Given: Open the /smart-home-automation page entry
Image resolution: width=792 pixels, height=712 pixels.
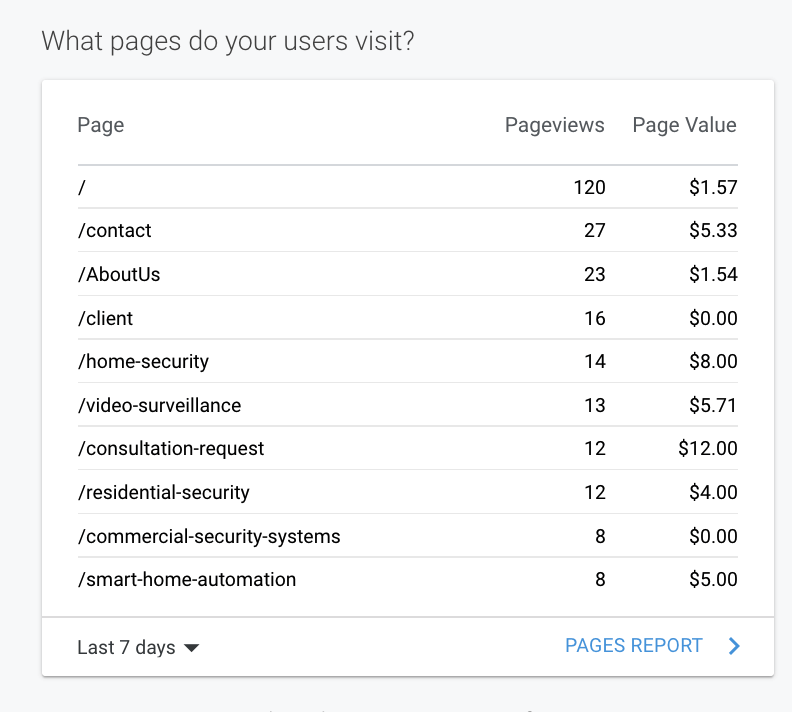Looking at the screenshot, I should (x=187, y=579).
